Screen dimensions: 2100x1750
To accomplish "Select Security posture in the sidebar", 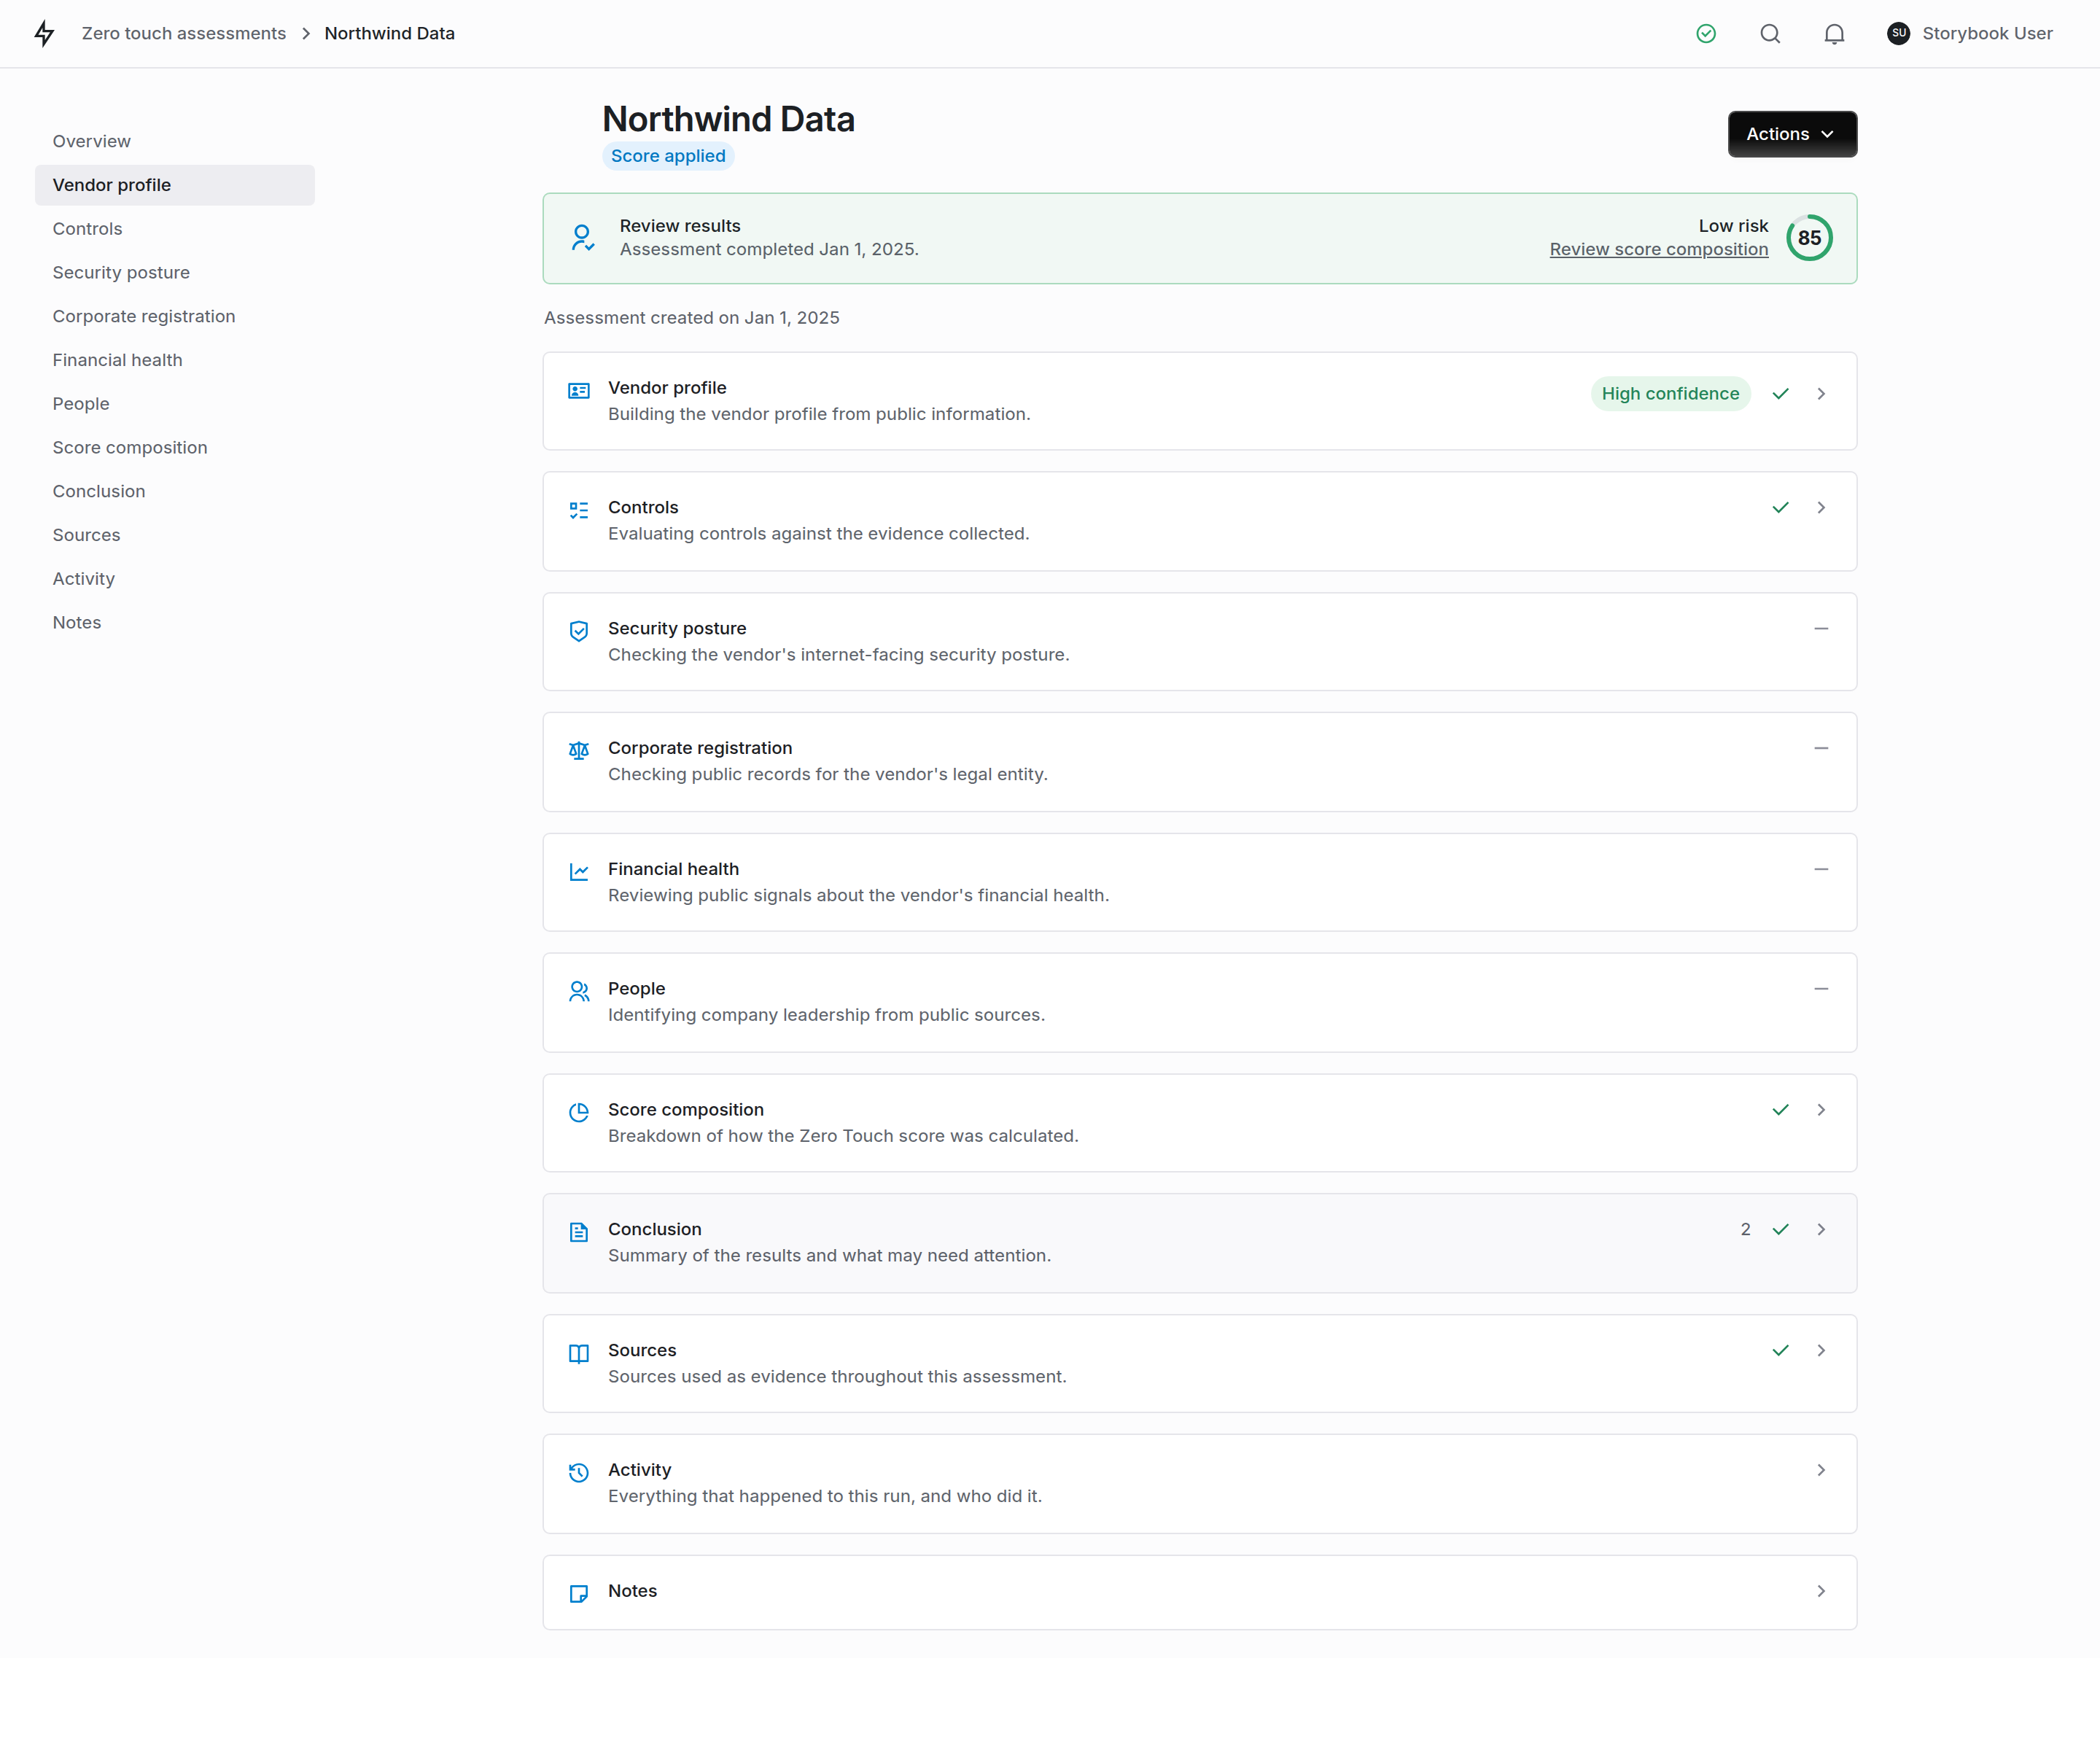I will (175, 273).
